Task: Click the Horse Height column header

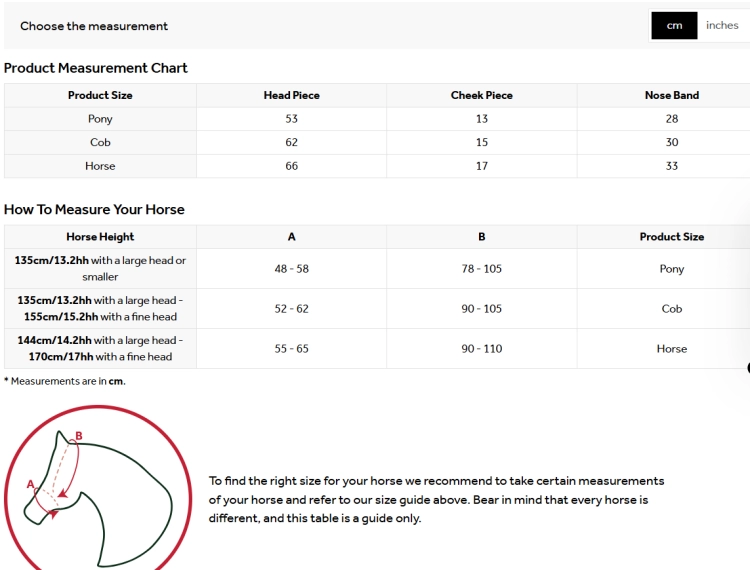Action: [x=100, y=237]
